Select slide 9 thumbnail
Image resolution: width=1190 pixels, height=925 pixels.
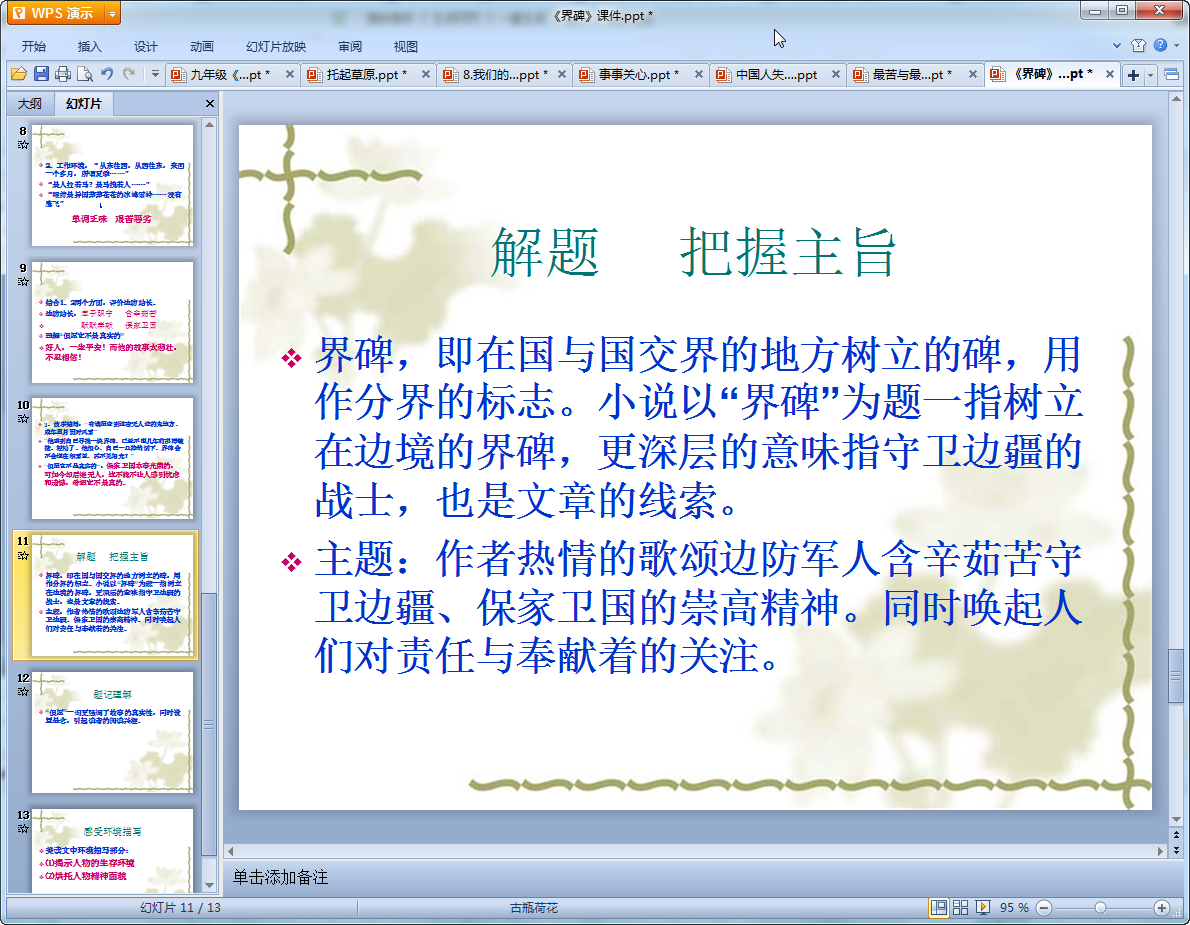pos(112,322)
